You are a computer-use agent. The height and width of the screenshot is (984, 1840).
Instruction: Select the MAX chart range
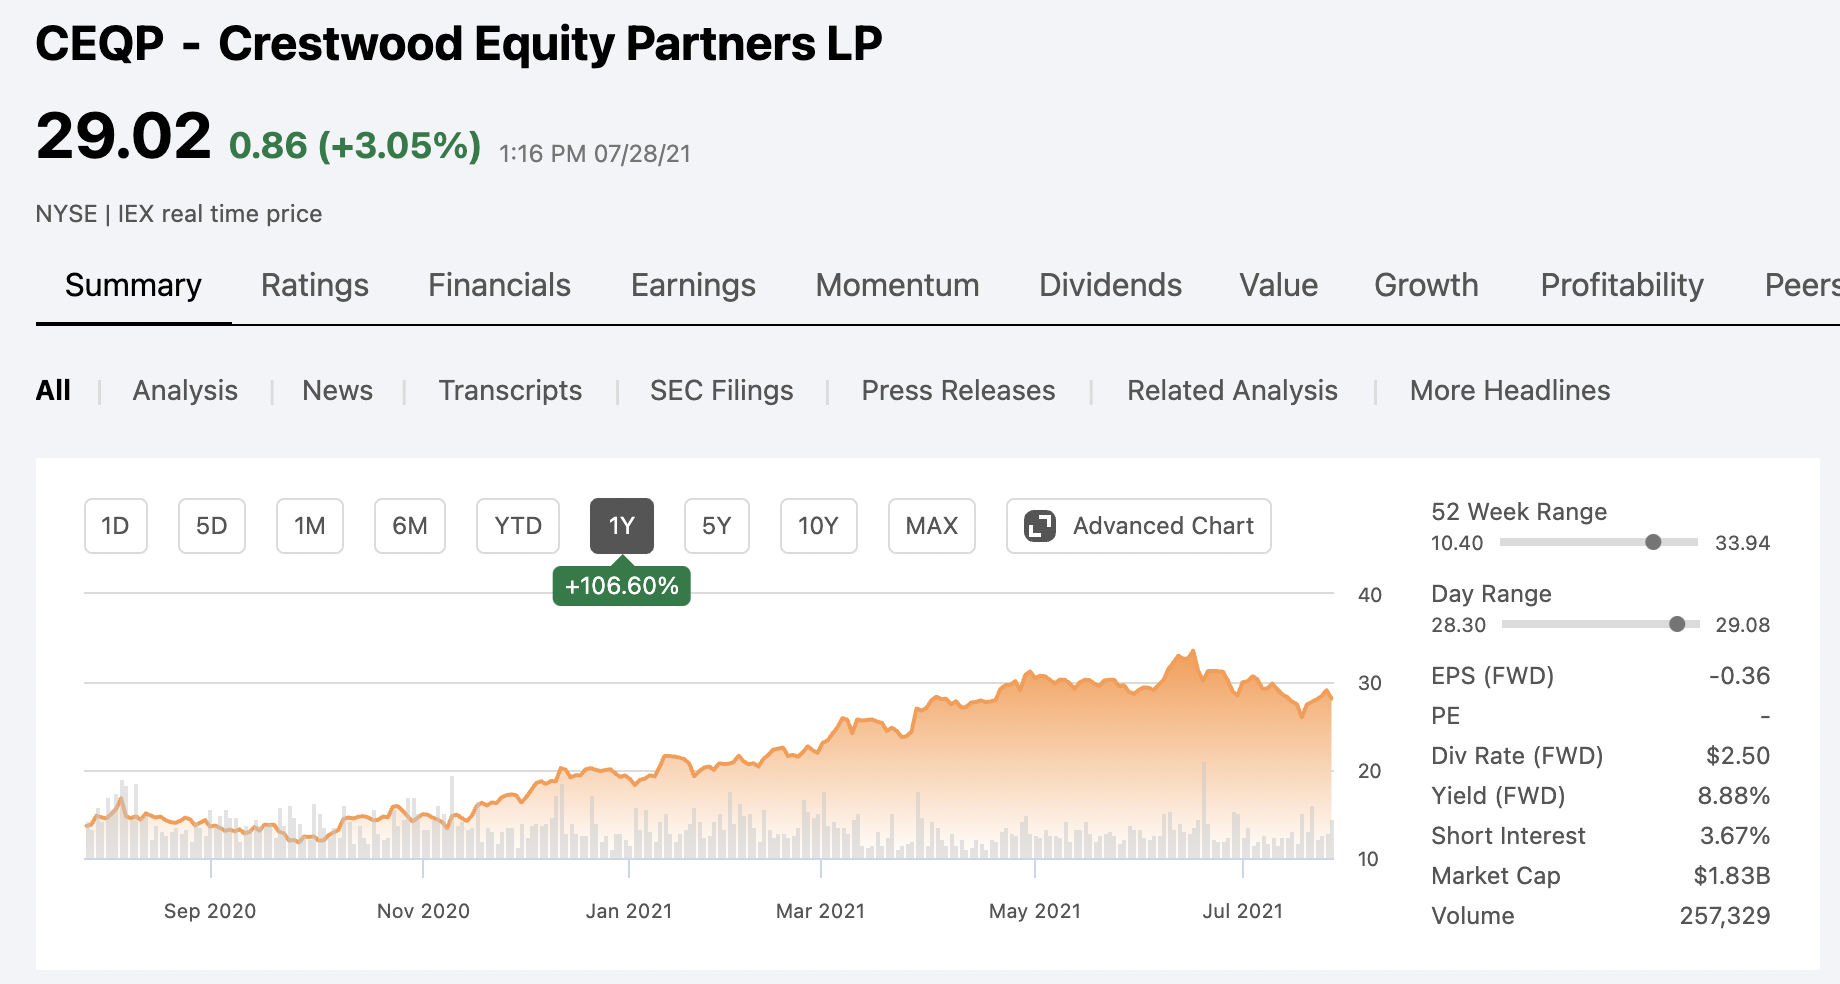[931, 525]
